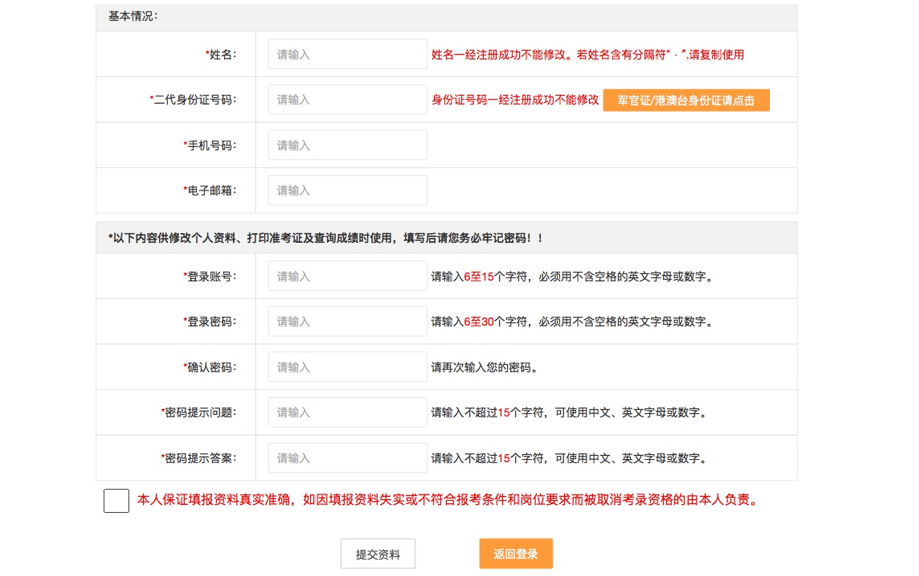Click the 请再次输入您的密码 hint text
919x576 pixels.
coord(484,368)
